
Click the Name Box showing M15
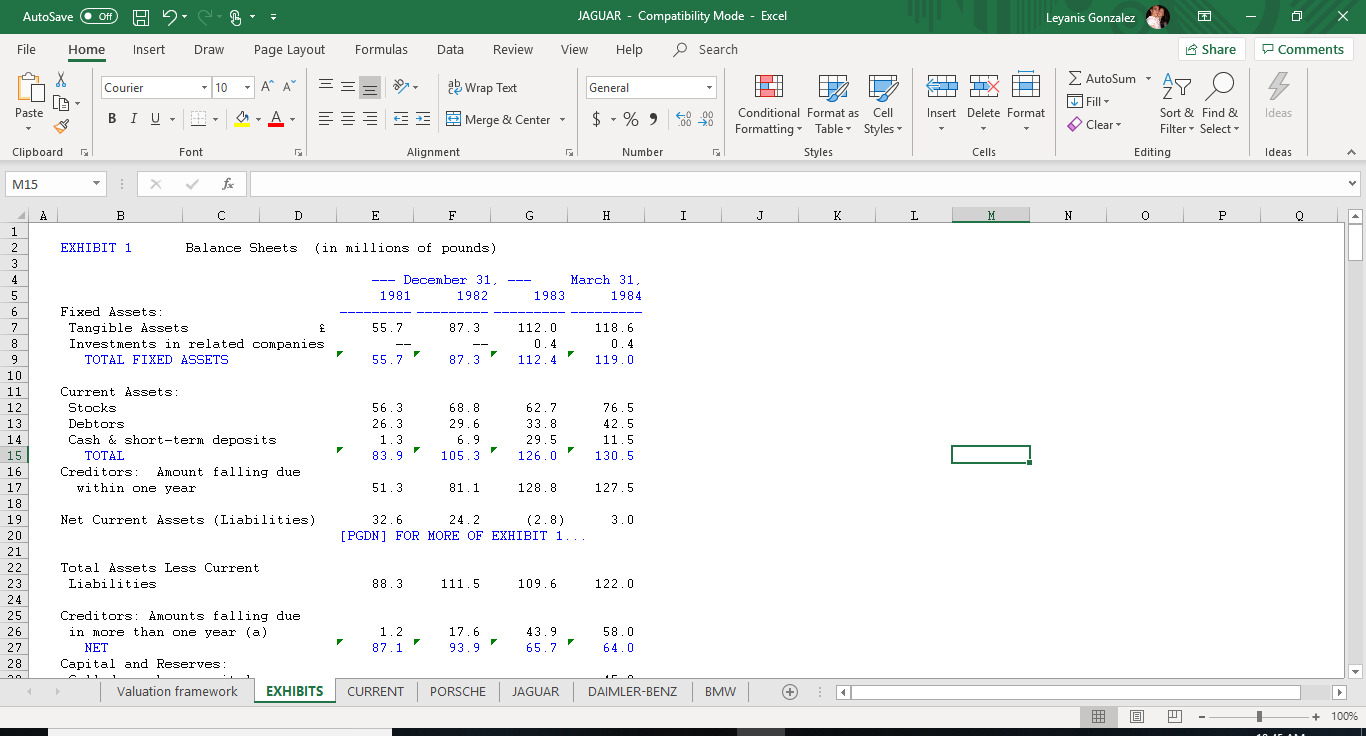pos(49,184)
